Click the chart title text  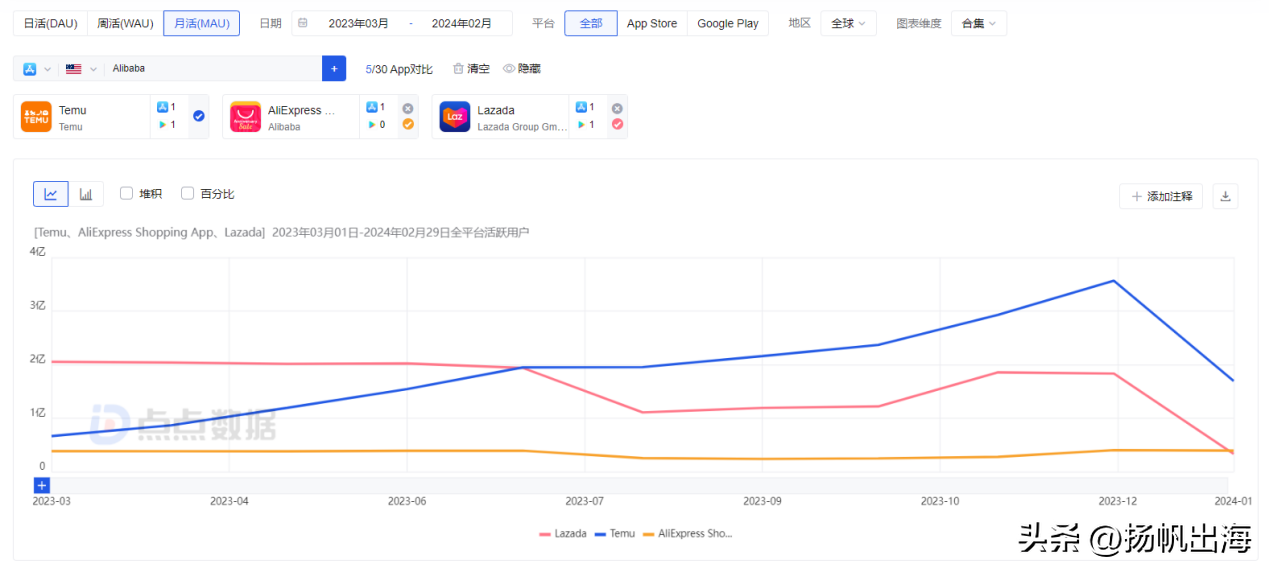tap(281, 232)
